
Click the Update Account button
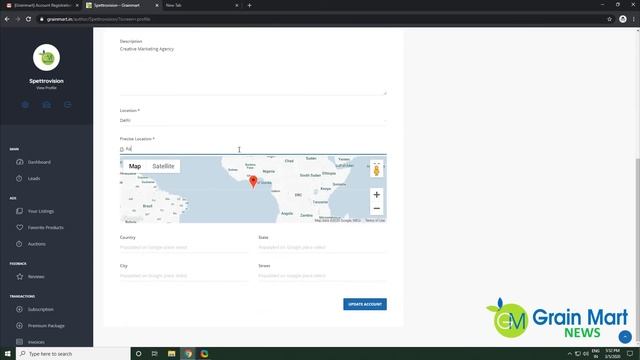pos(365,304)
